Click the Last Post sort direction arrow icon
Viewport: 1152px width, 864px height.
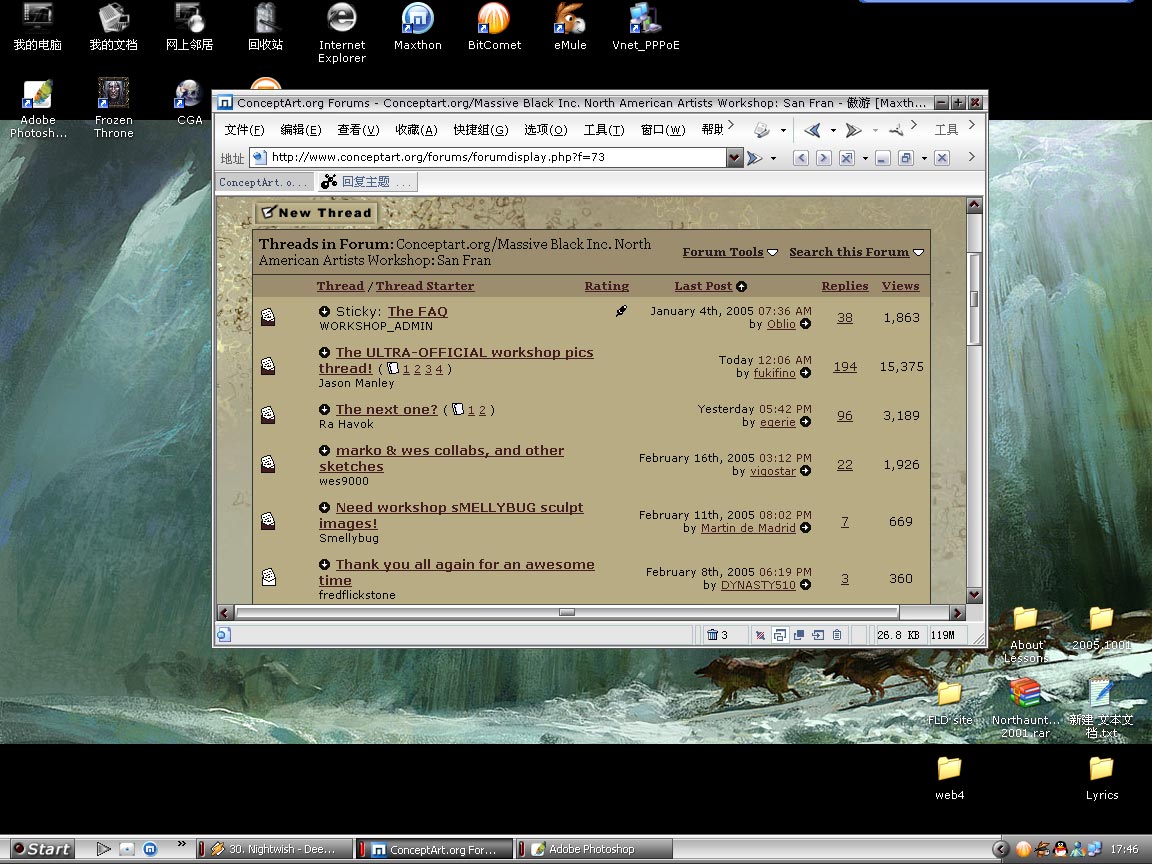click(x=741, y=287)
